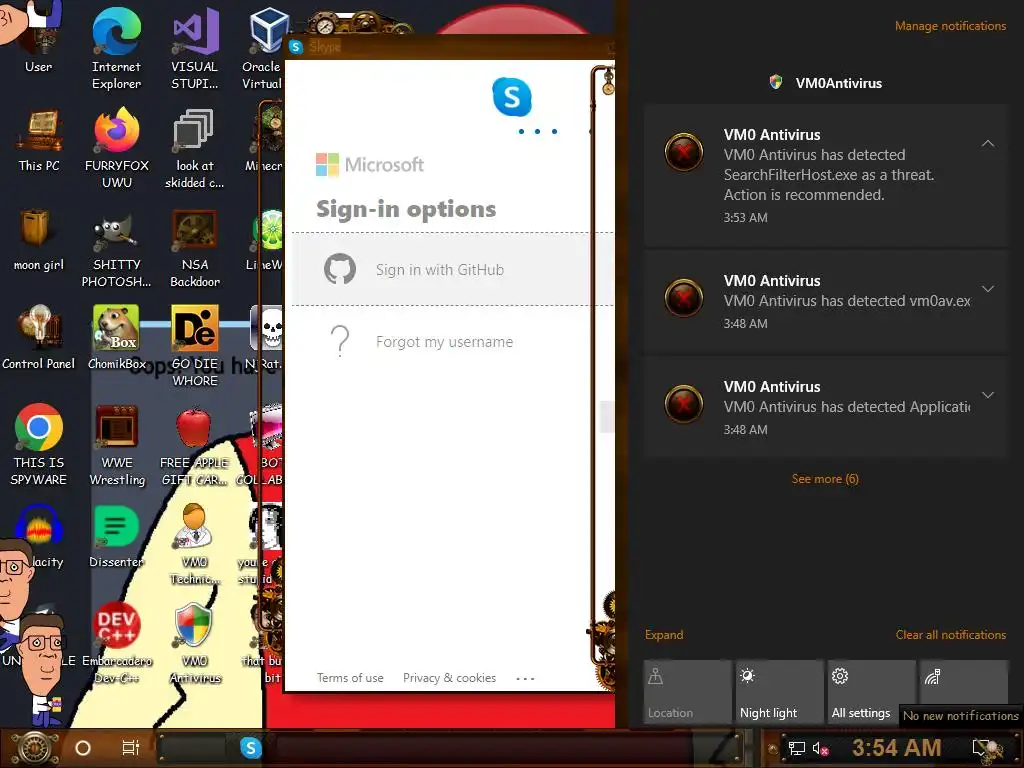This screenshot has height=768, width=1024.
Task: Open Task View on the taskbar
Action: click(x=131, y=748)
